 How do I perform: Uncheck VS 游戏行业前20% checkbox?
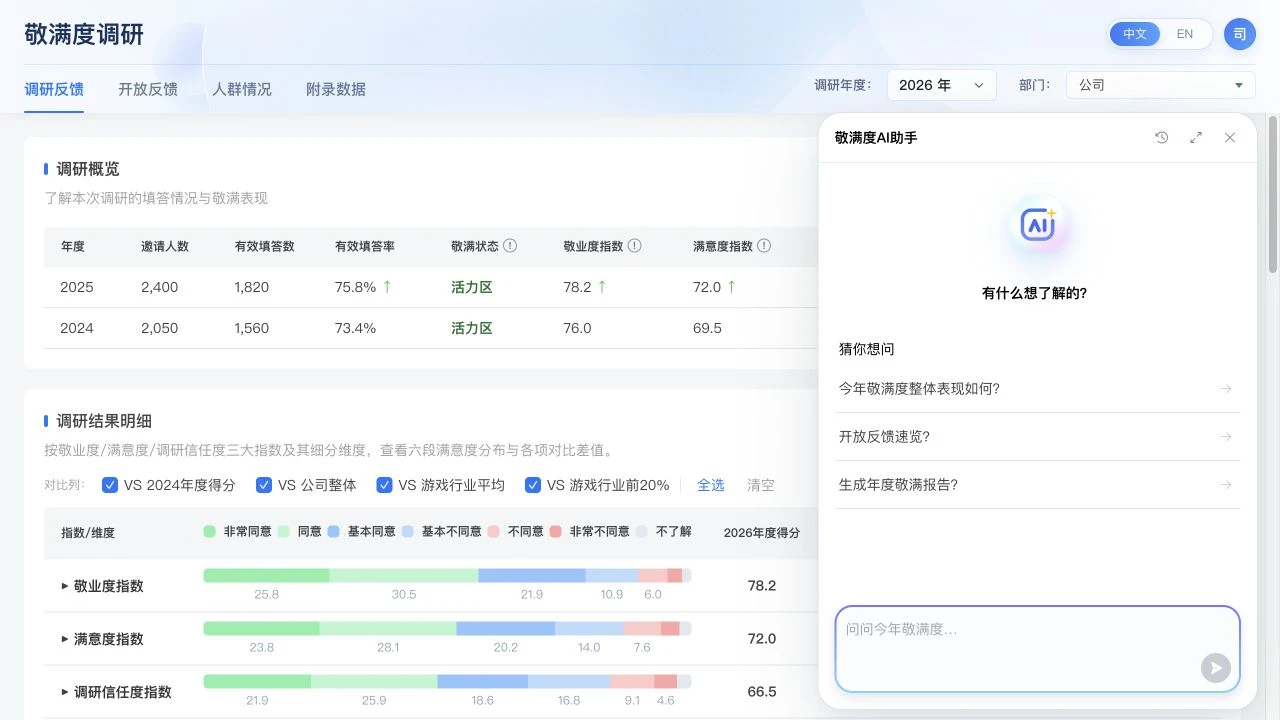533,485
